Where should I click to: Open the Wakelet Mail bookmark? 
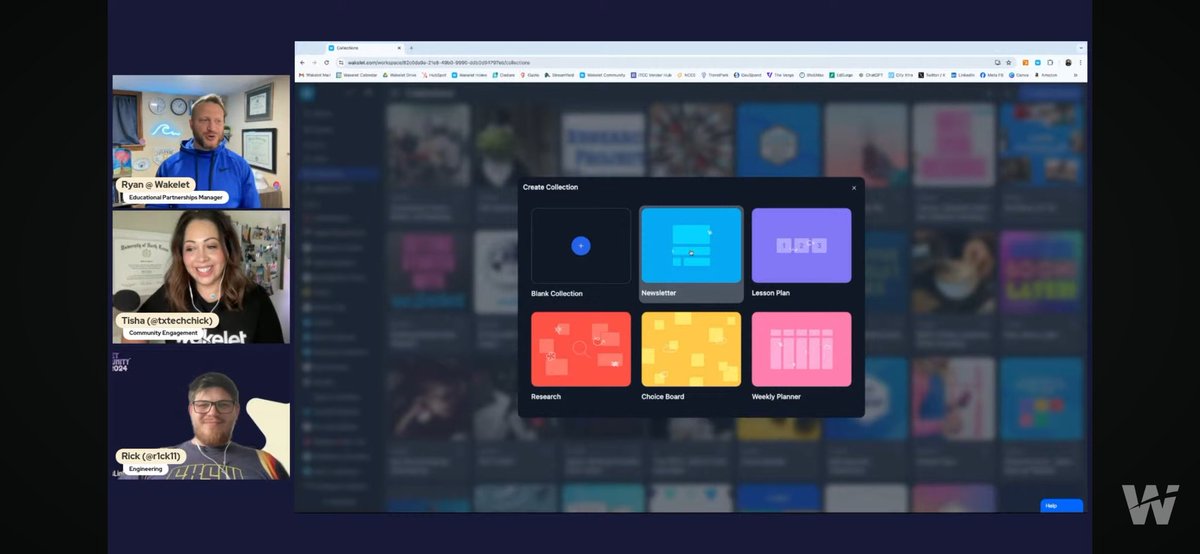click(314, 75)
